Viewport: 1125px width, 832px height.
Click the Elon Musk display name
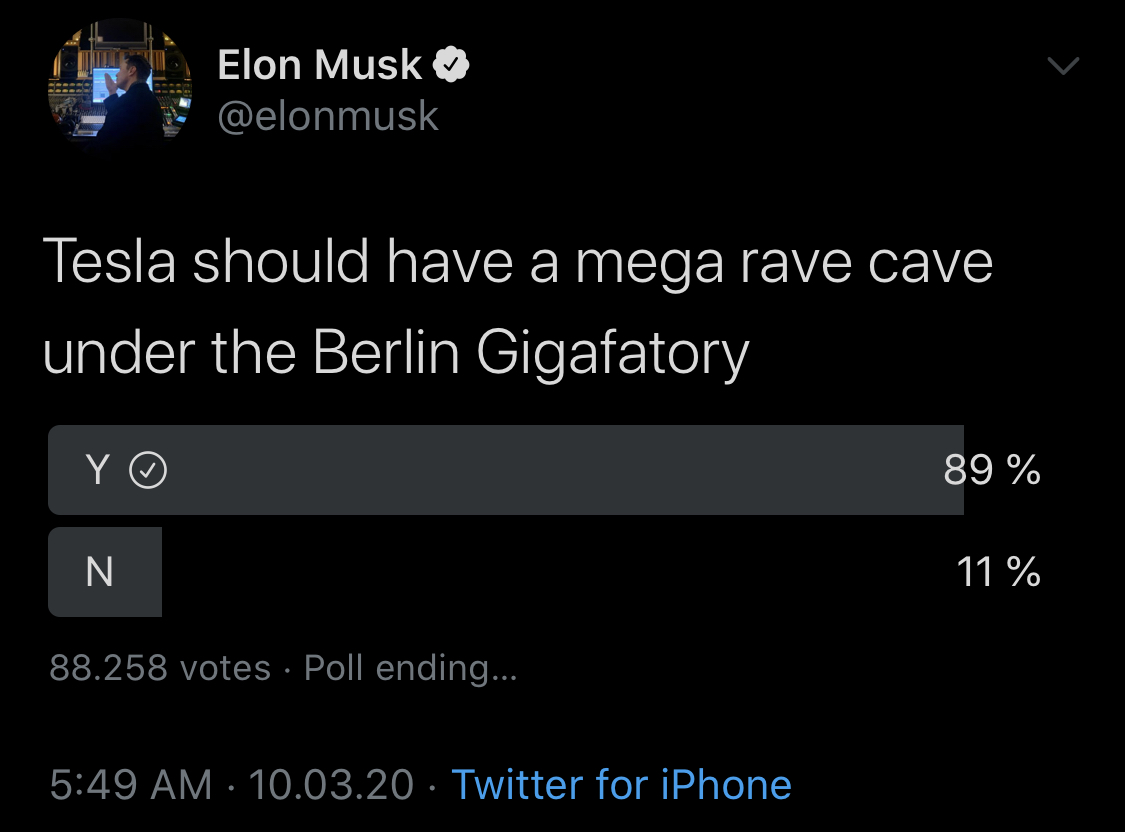pos(319,66)
